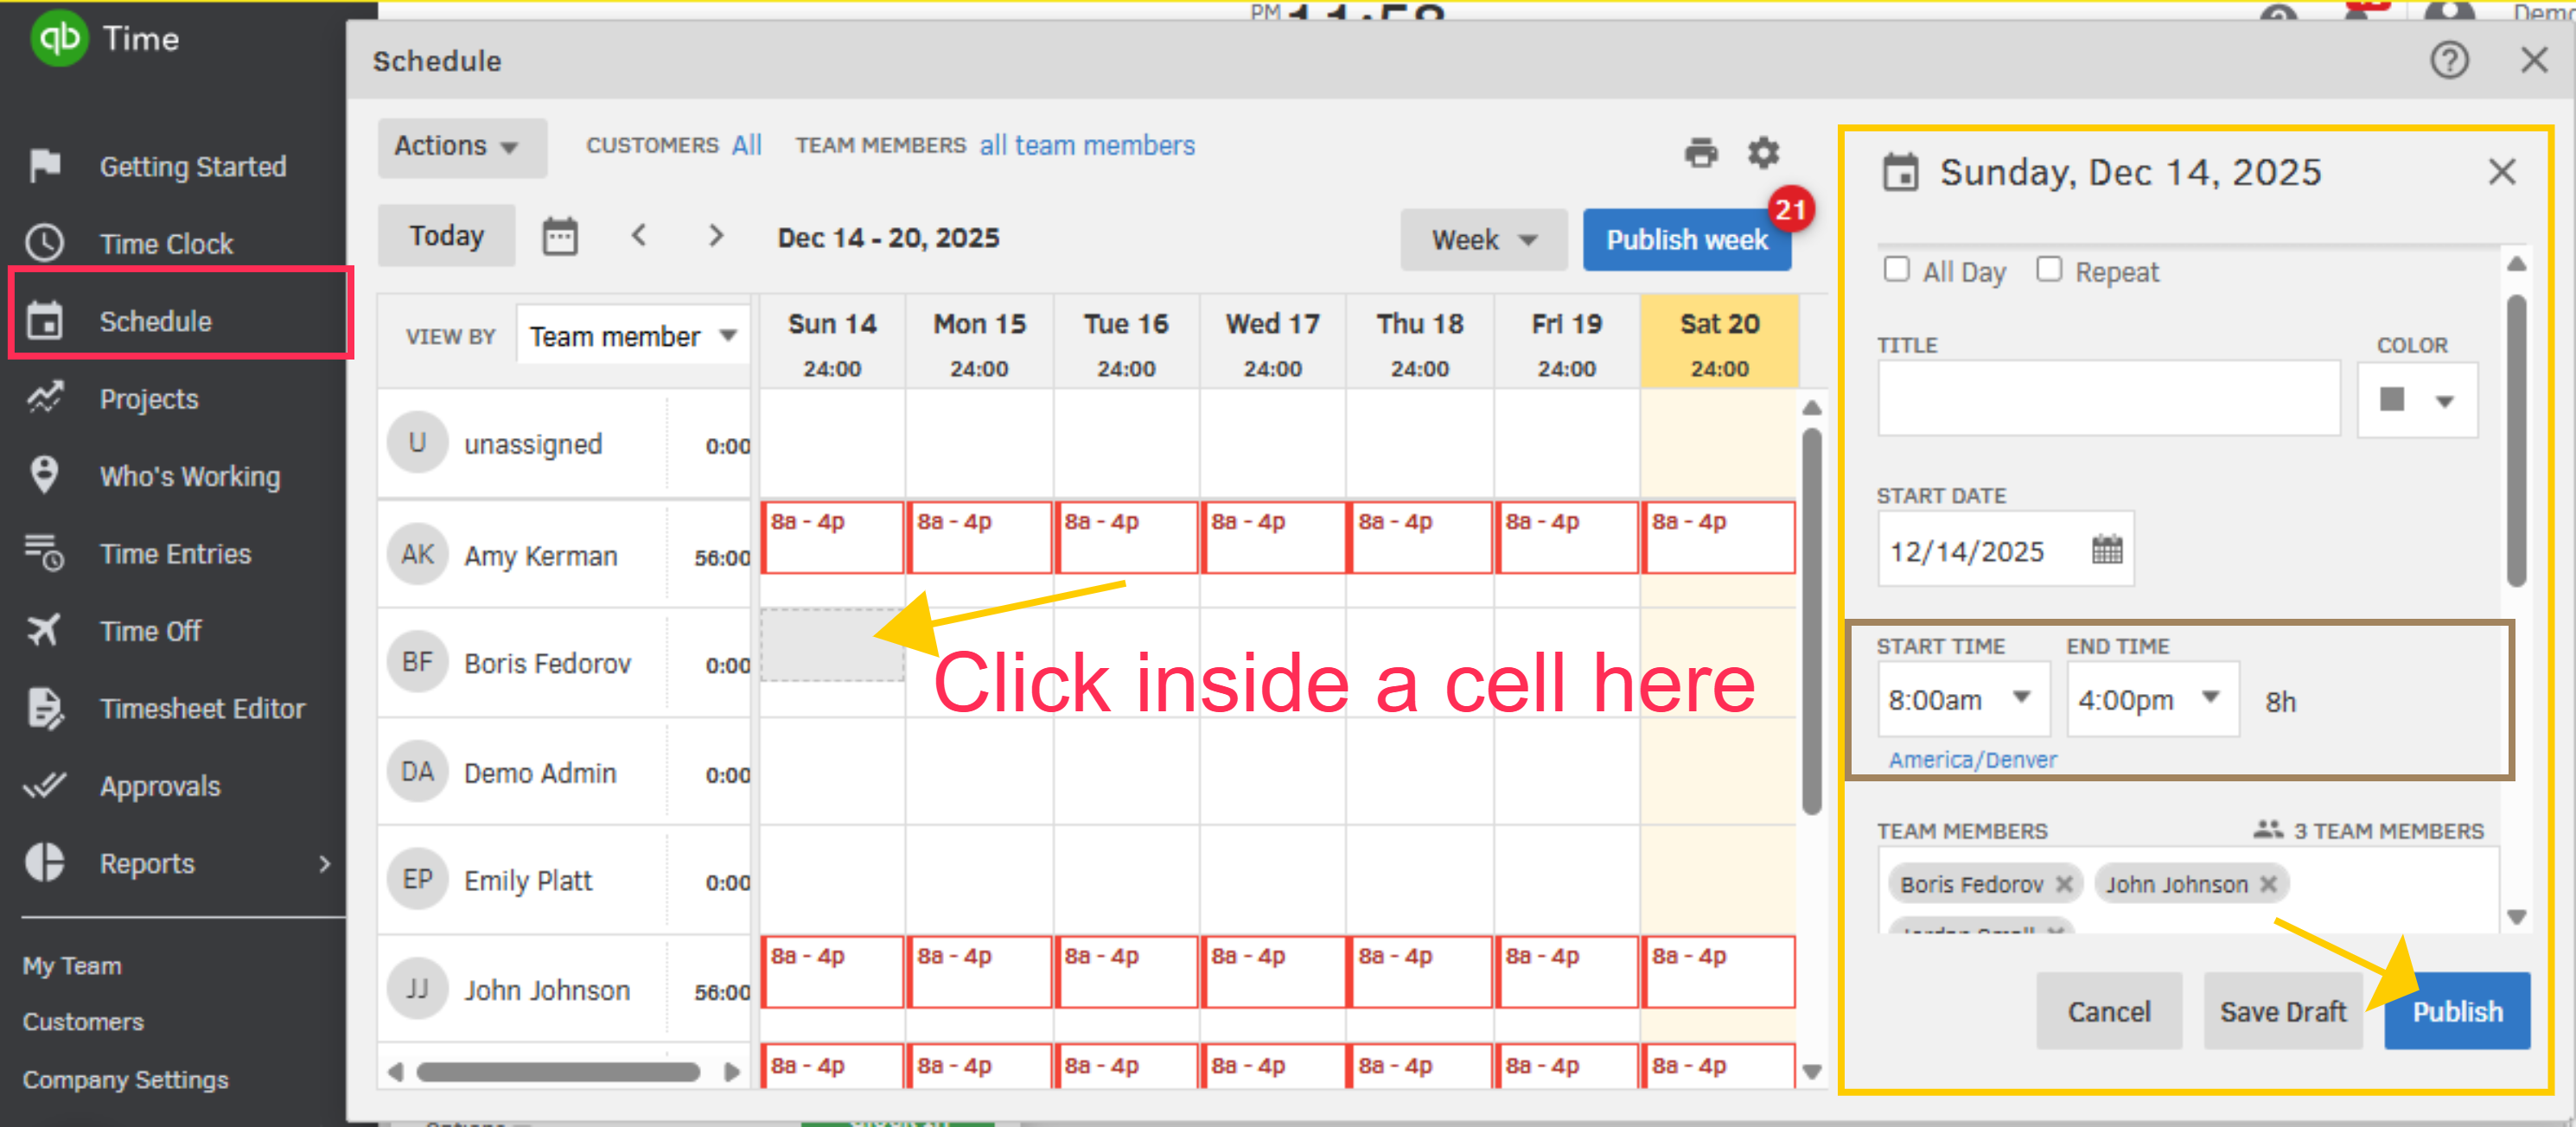This screenshot has width=2576, height=1127.
Task: Click the Publish week button
Action: [1686, 240]
